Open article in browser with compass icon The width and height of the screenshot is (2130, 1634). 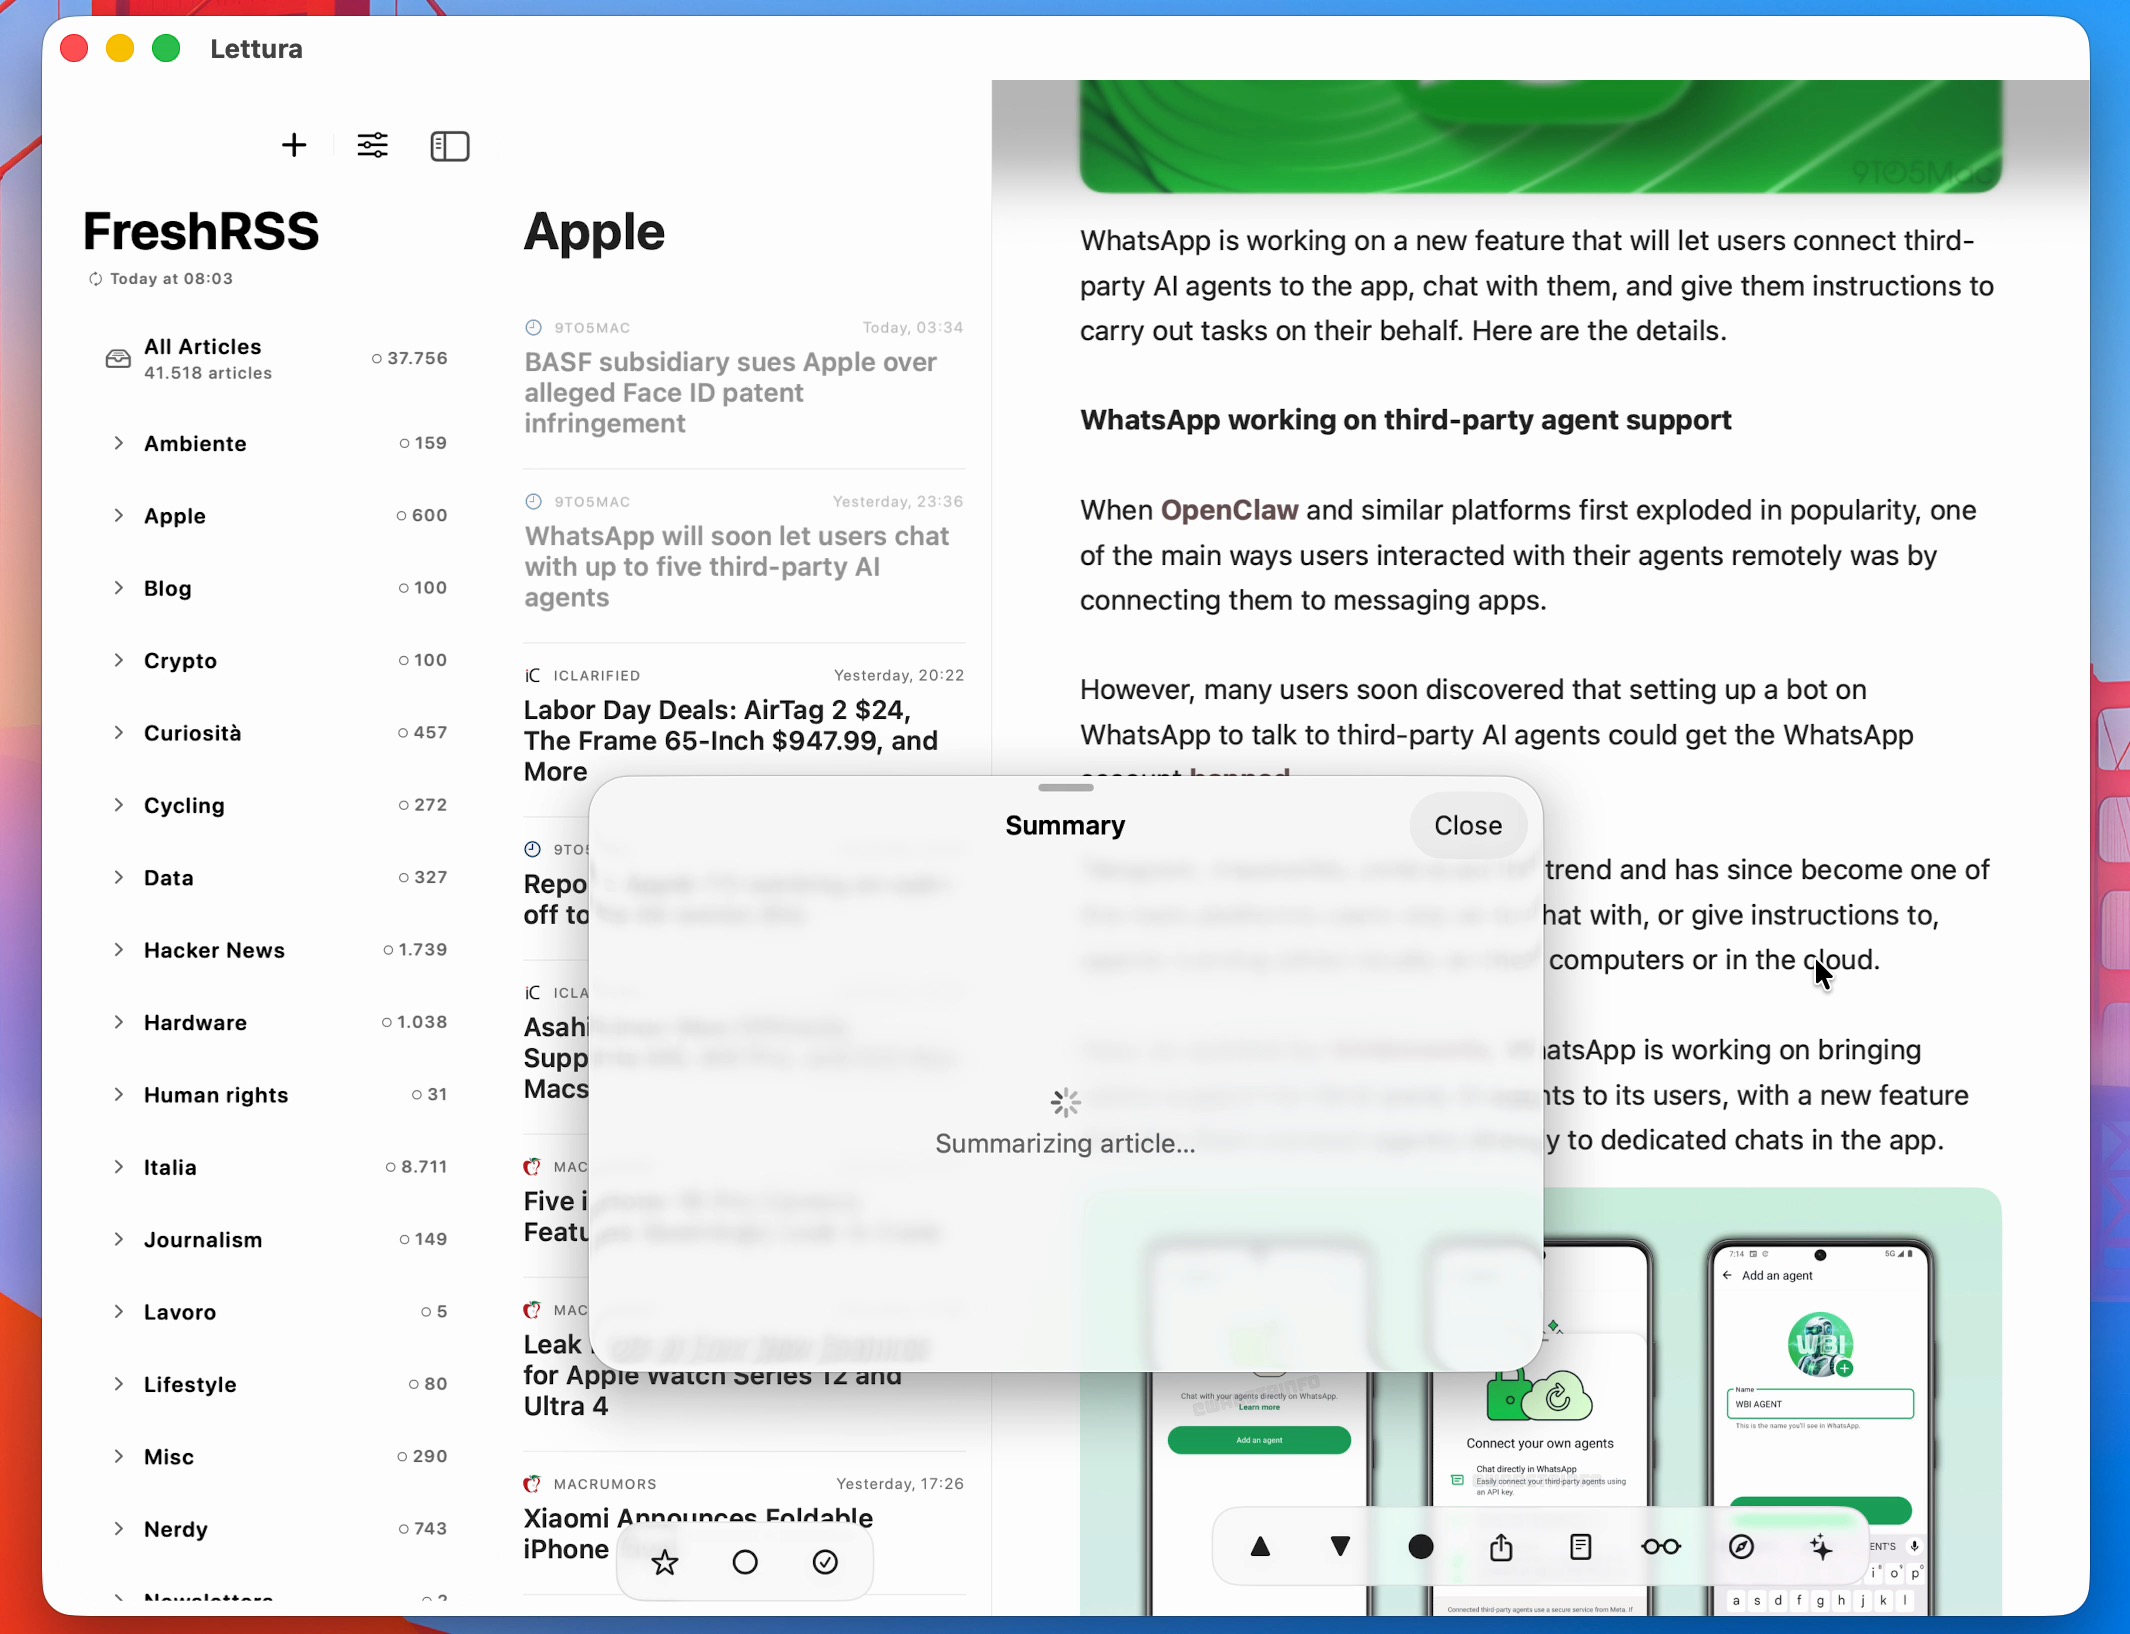[1741, 1547]
